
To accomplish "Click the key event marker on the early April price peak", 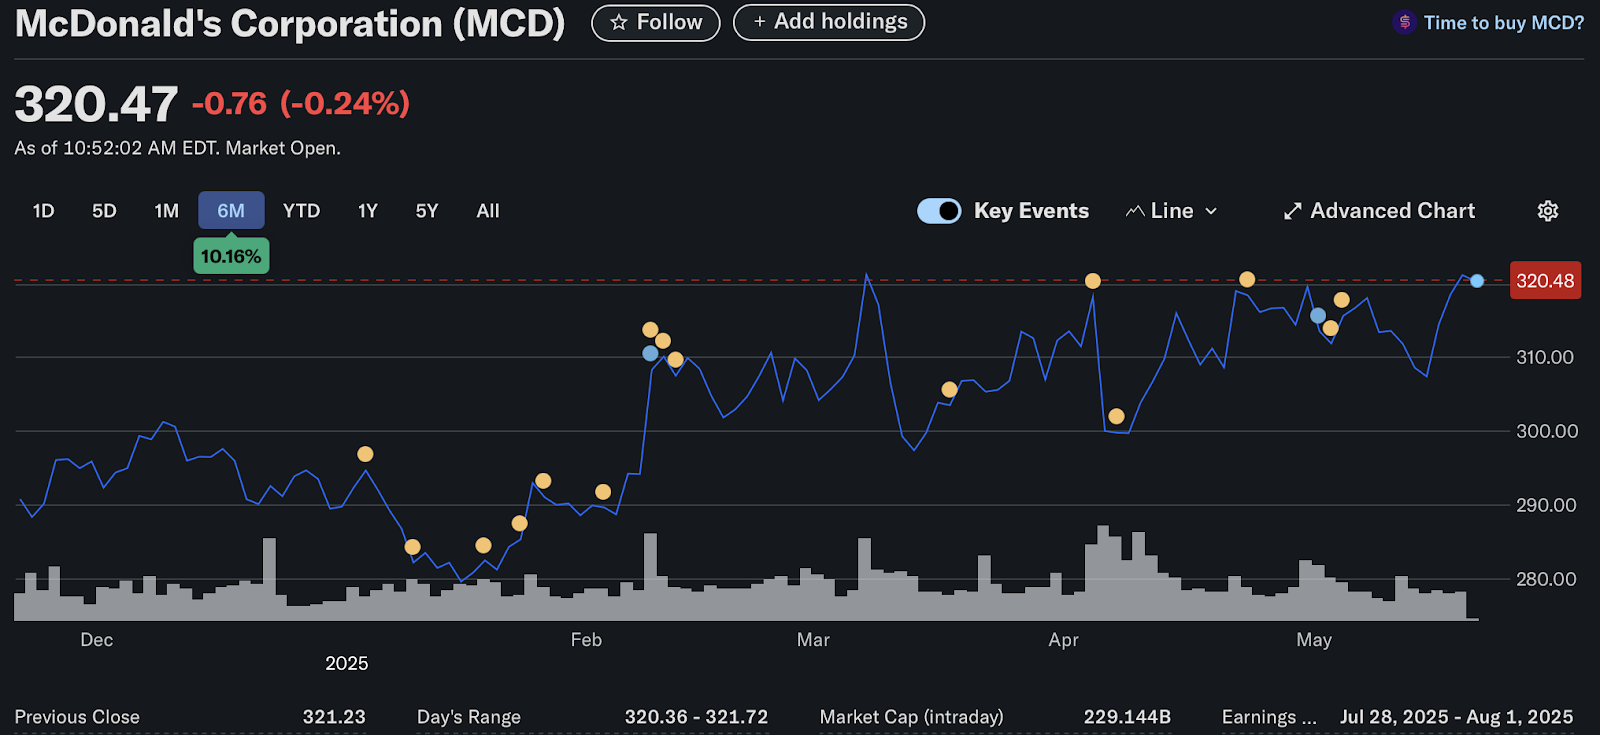I will [1093, 281].
